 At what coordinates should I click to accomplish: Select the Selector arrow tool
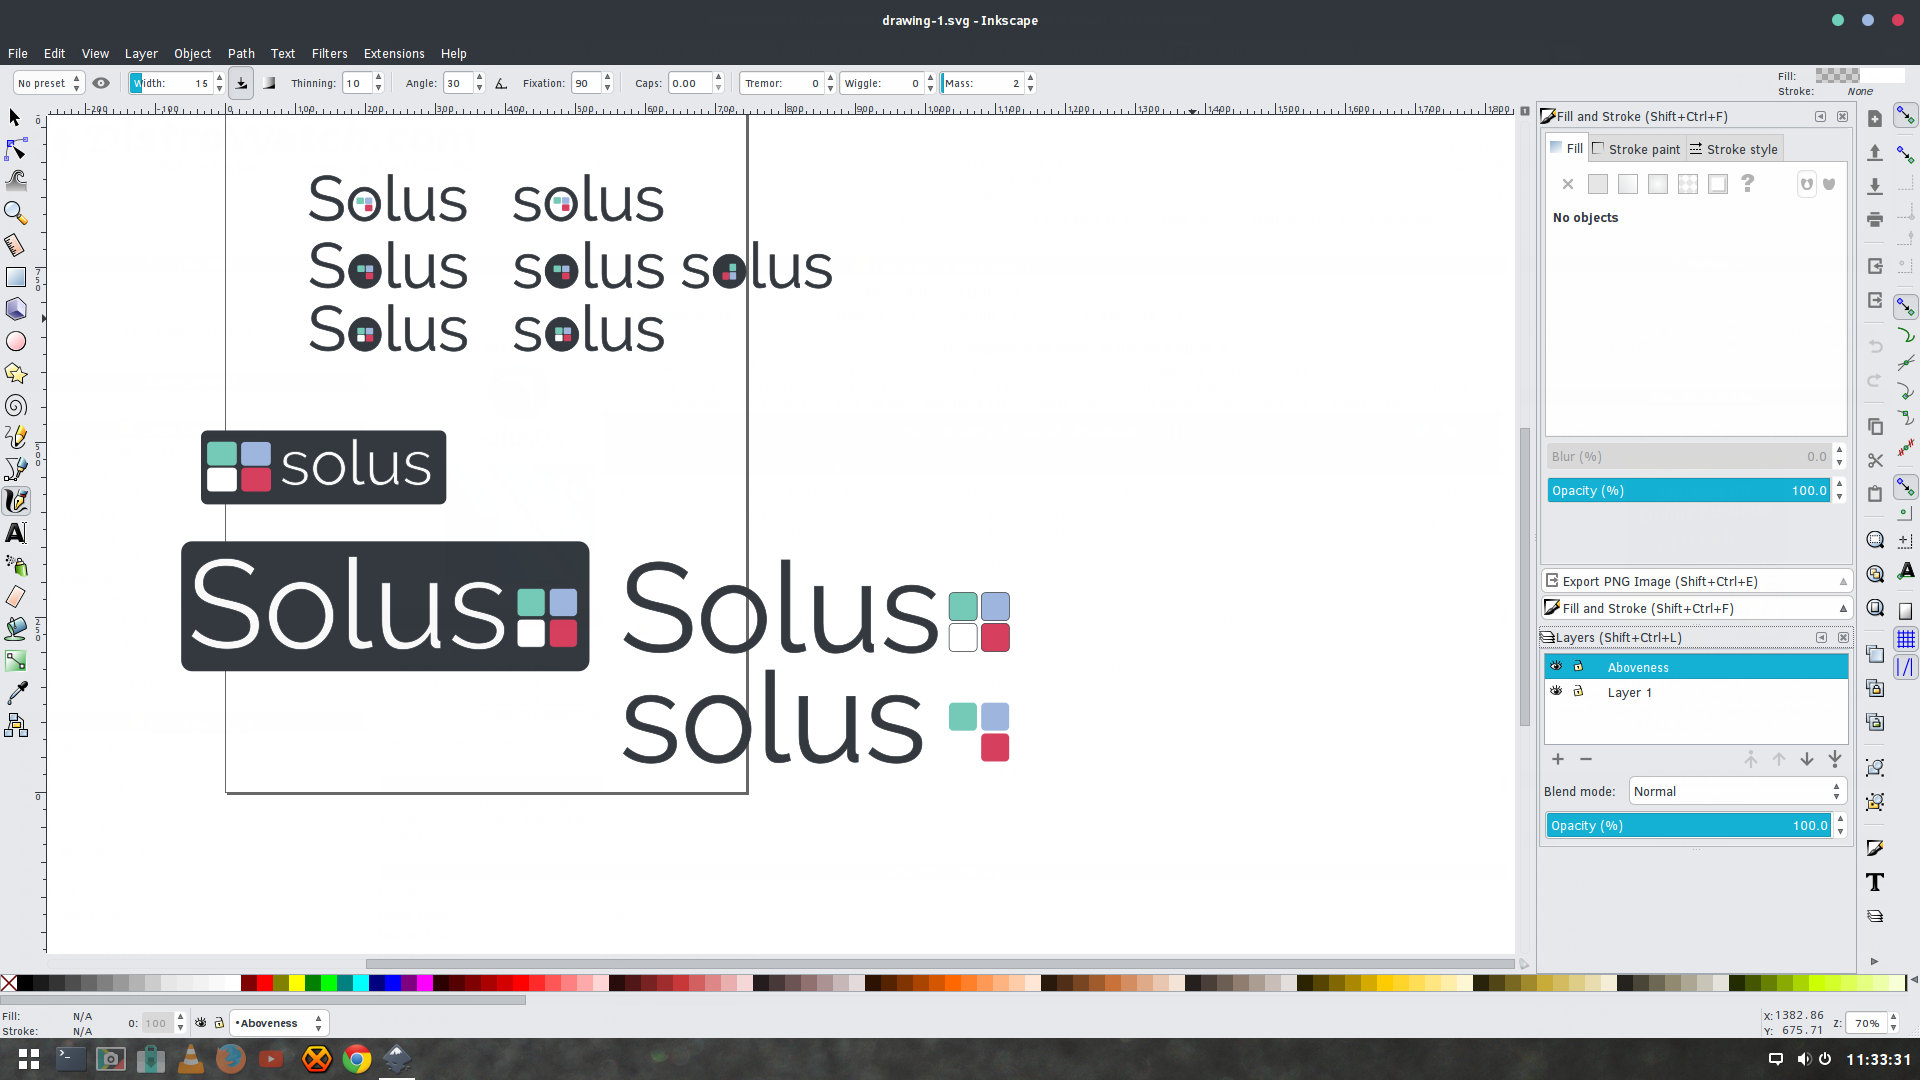(15, 118)
